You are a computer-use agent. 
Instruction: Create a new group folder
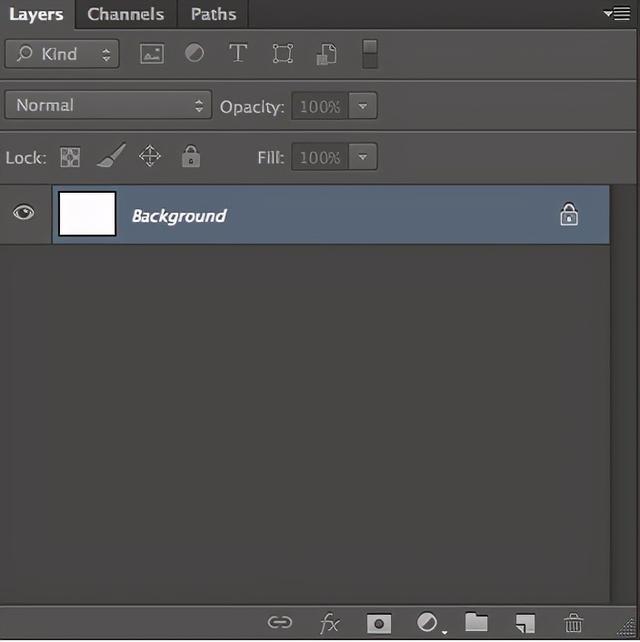pyautogui.click(x=476, y=622)
